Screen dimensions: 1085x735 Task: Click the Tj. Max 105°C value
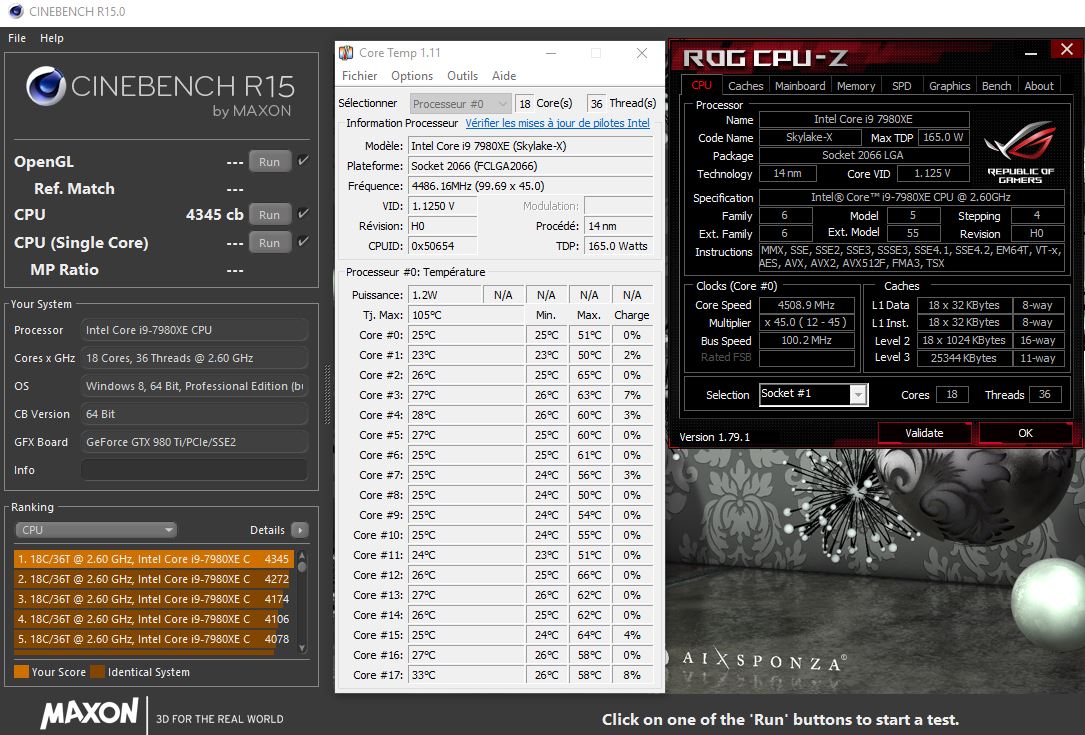click(466, 315)
